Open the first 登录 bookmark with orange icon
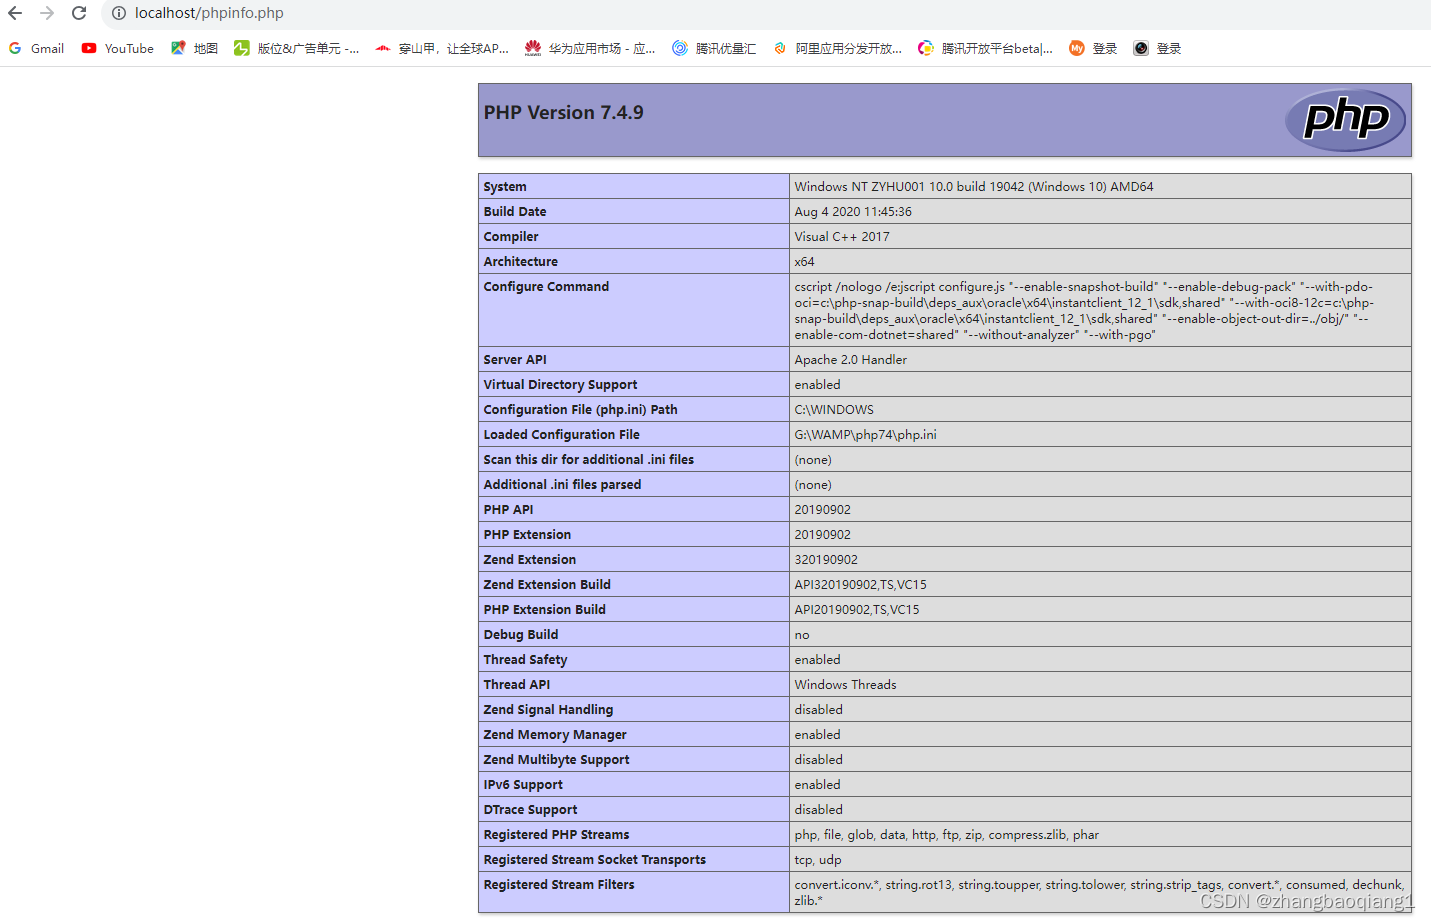The image size is (1431, 921). click(1093, 48)
